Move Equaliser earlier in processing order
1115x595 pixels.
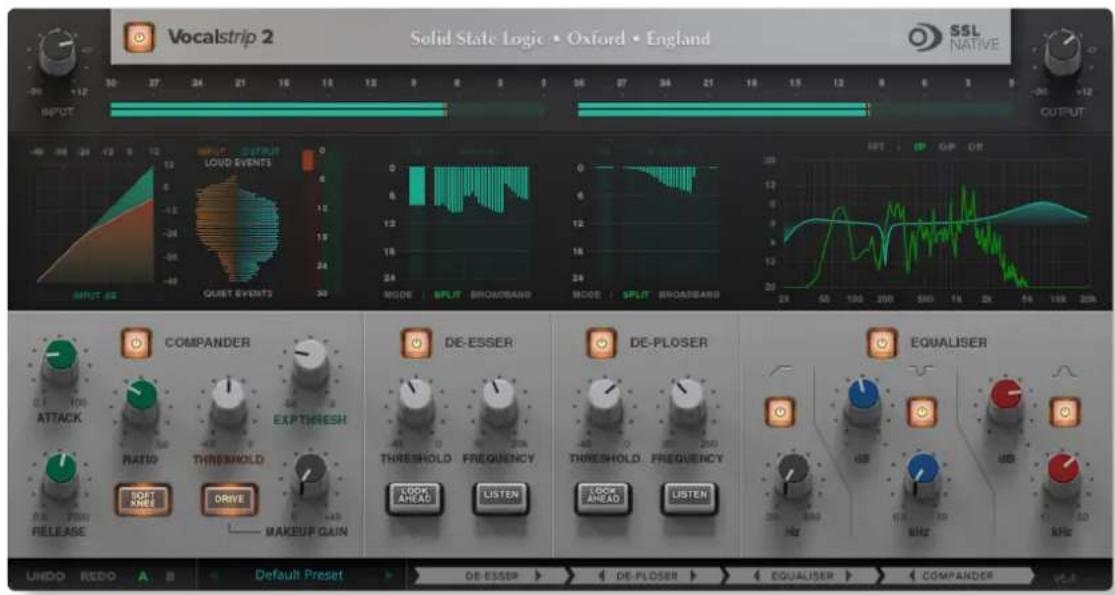pos(757,576)
